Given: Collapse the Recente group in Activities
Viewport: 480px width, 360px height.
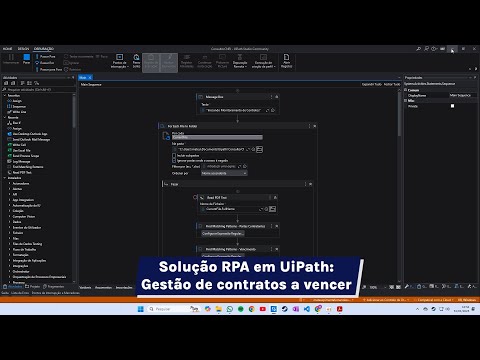Looking at the screenshot, I should click(x=5, y=117).
